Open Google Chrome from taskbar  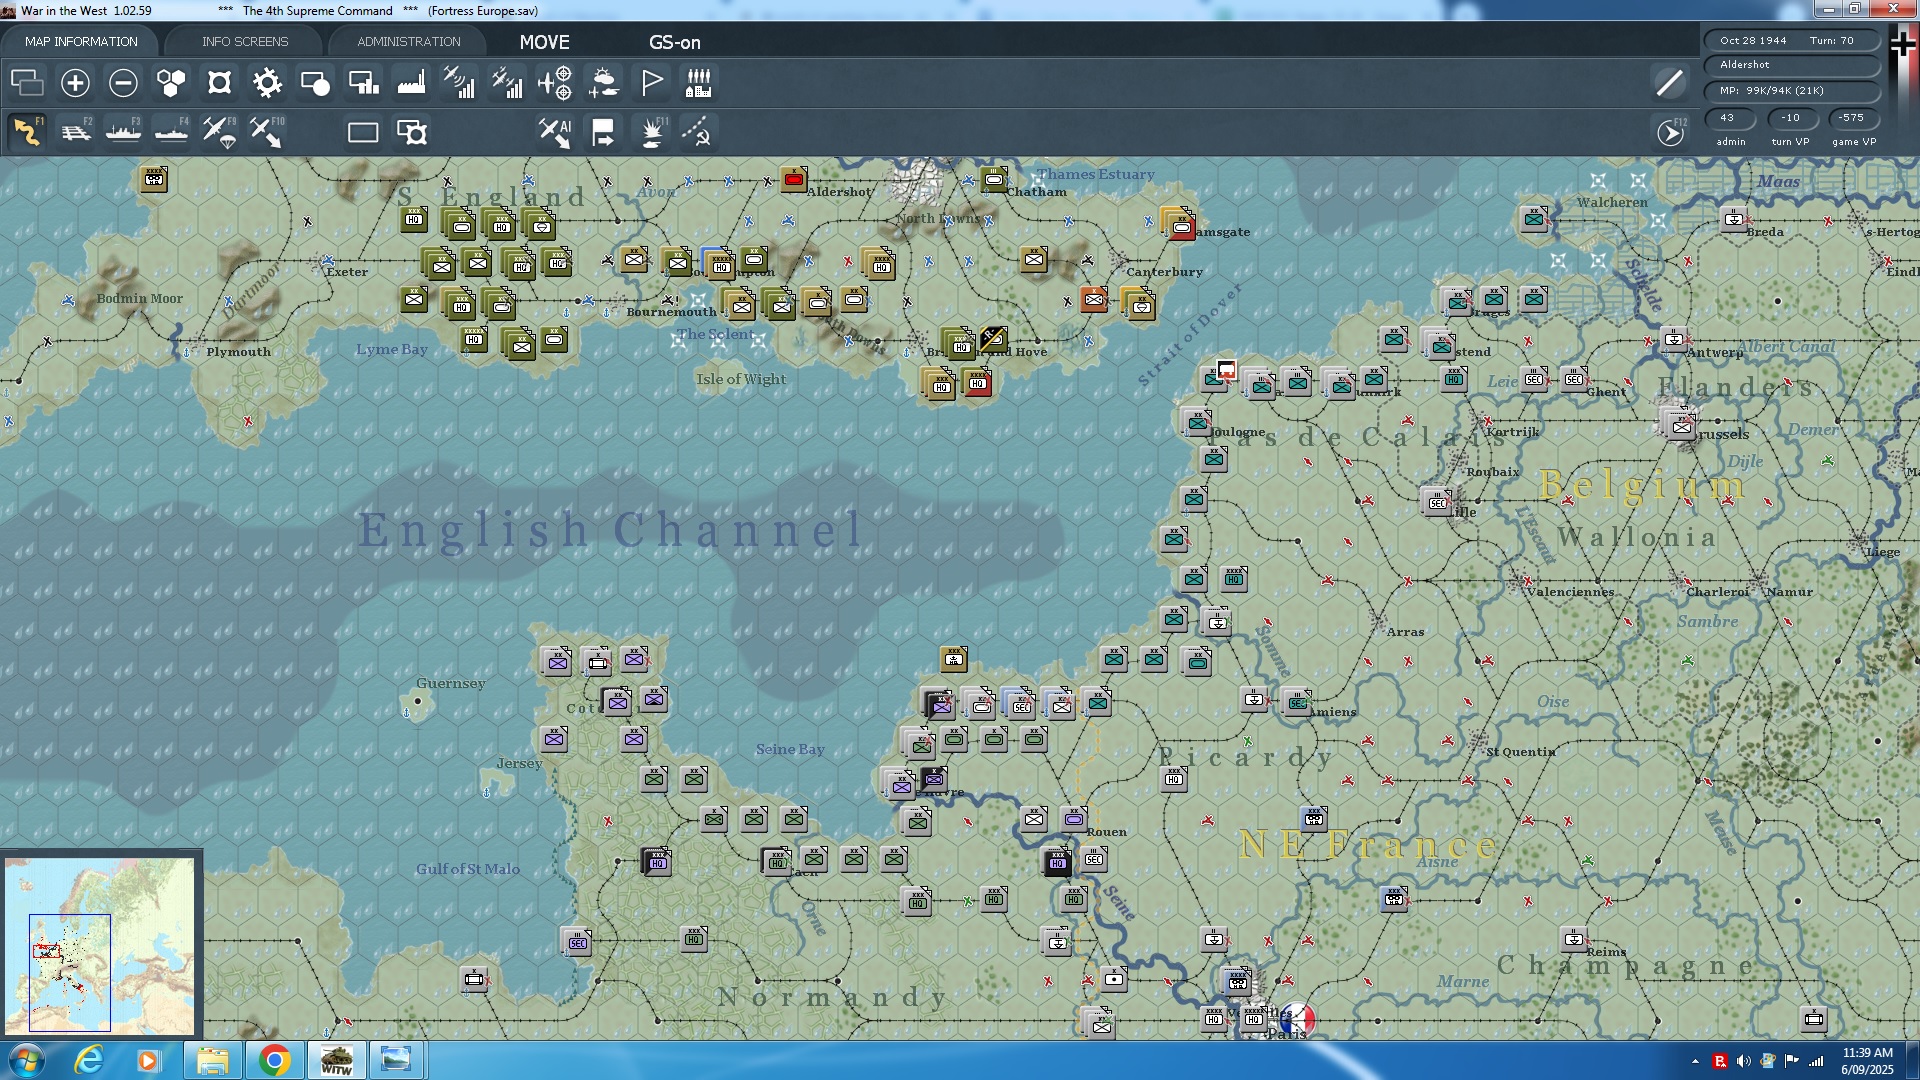click(x=274, y=1060)
